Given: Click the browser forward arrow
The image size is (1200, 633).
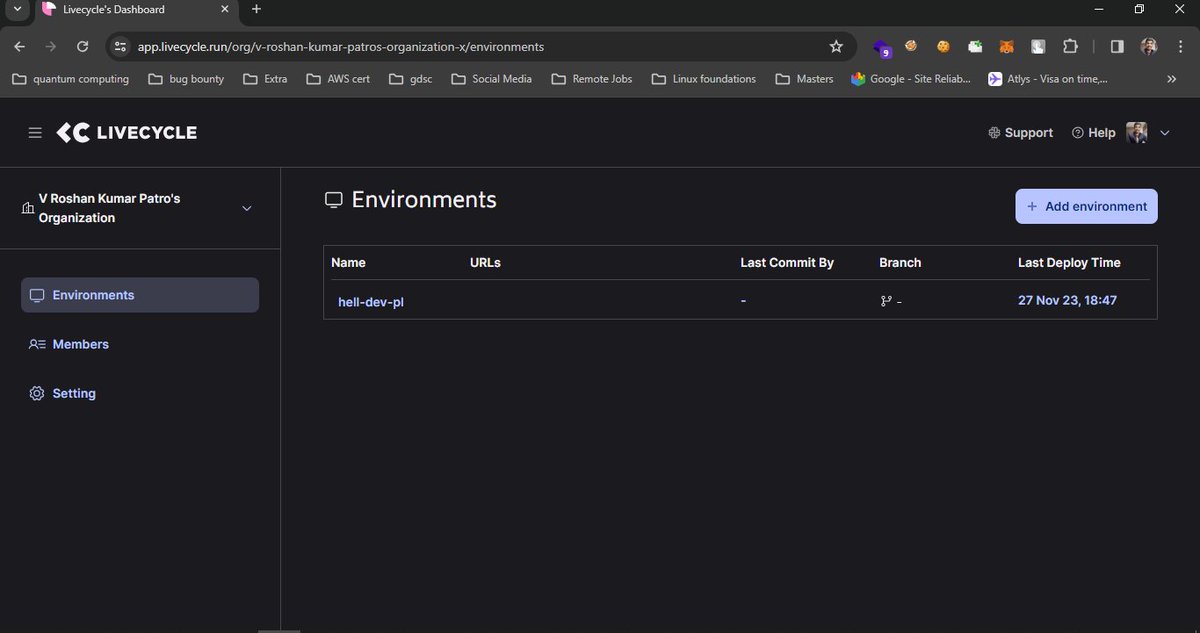Looking at the screenshot, I should tap(51, 46).
